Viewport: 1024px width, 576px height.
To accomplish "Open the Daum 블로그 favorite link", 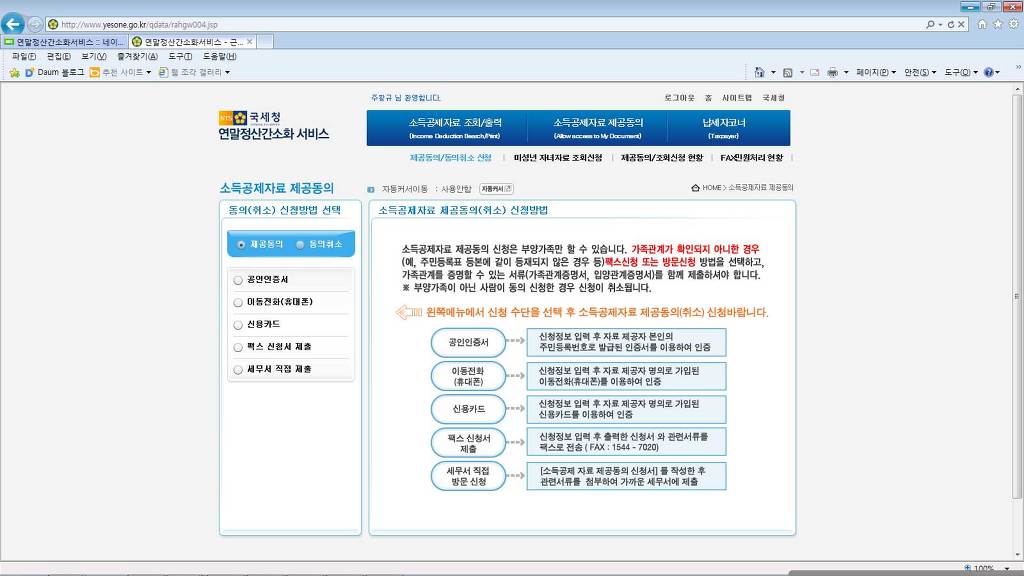I will pos(55,72).
